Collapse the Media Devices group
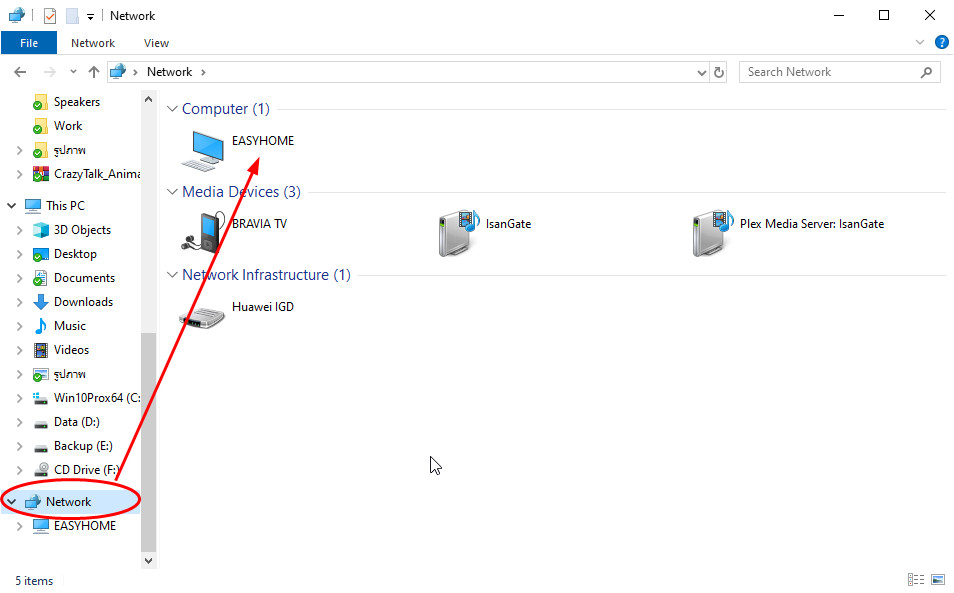The height and width of the screenshot is (593, 954). tap(172, 192)
